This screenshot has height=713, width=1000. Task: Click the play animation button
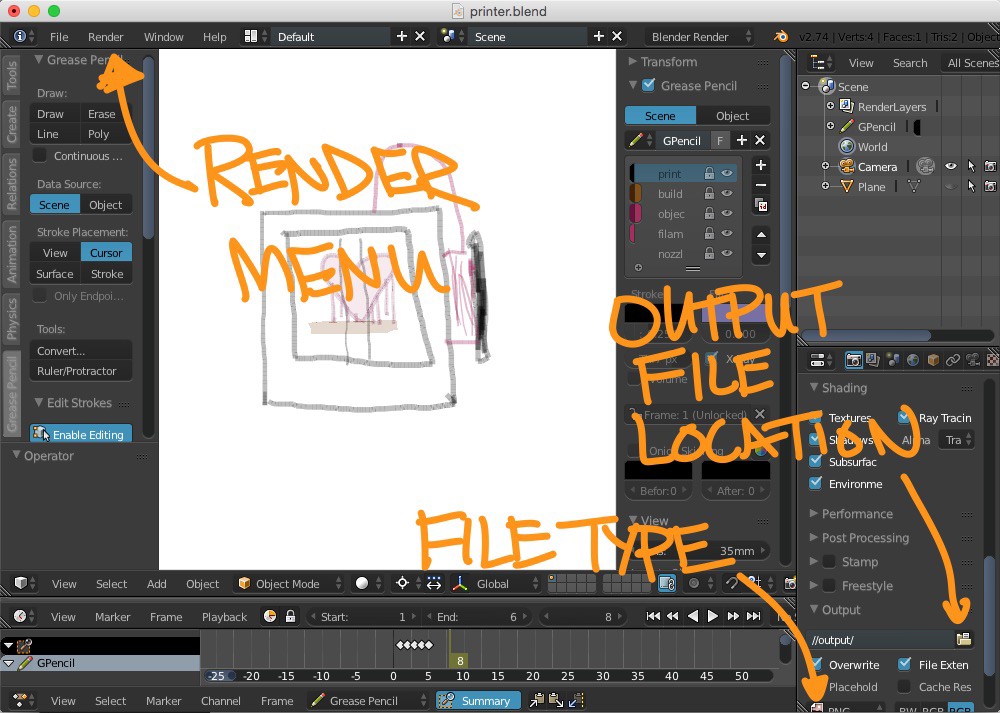click(712, 616)
